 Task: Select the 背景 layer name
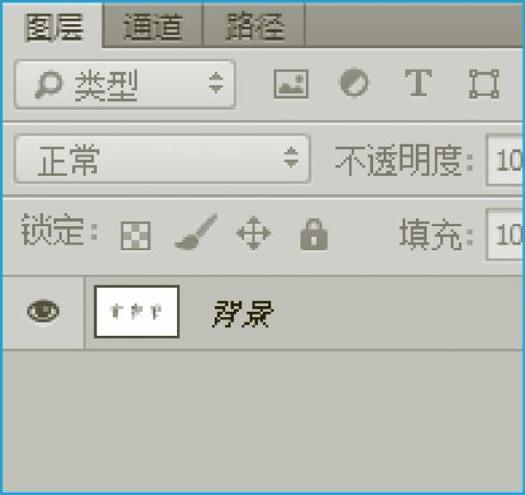pos(243,313)
